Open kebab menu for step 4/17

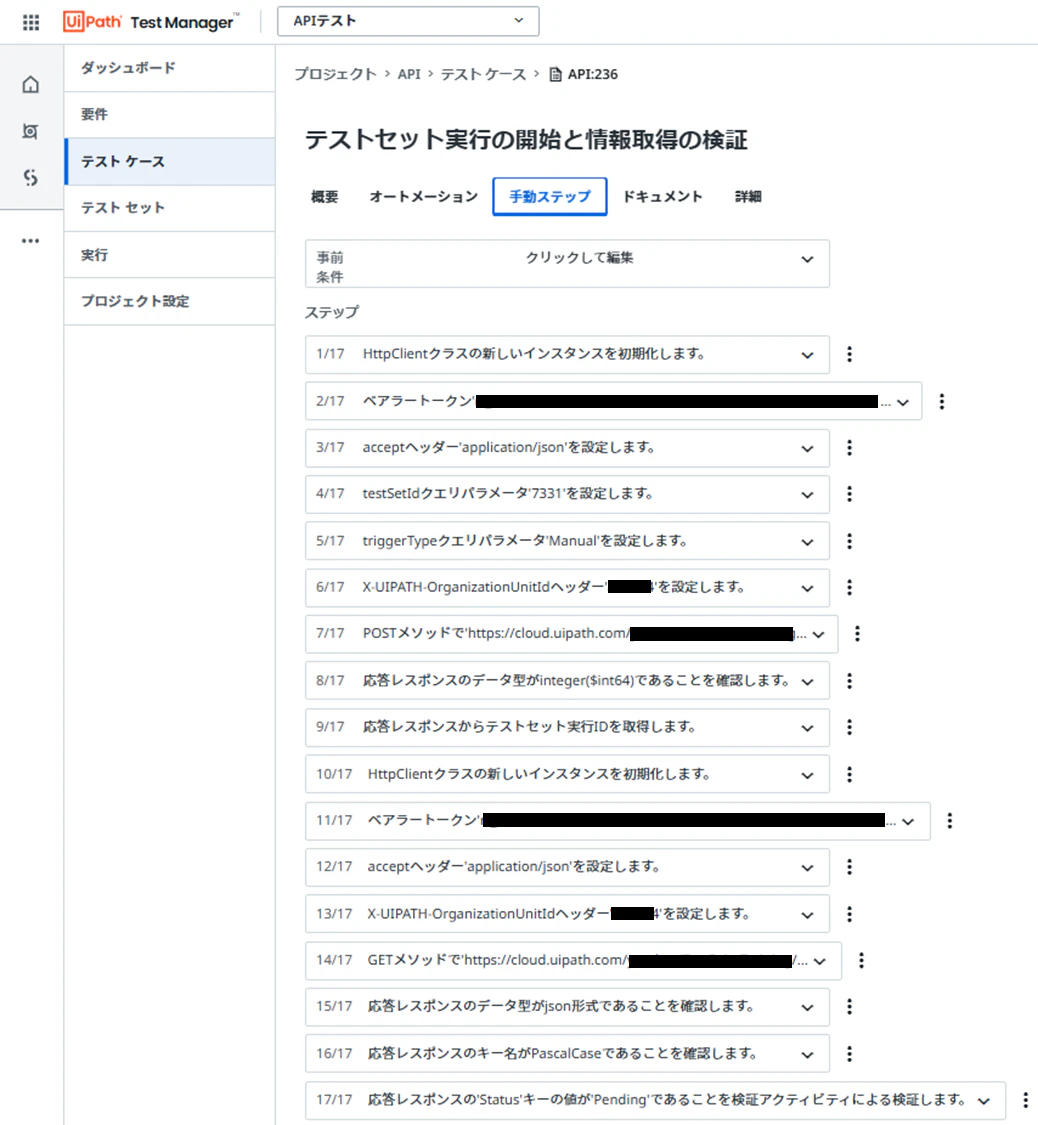849,494
